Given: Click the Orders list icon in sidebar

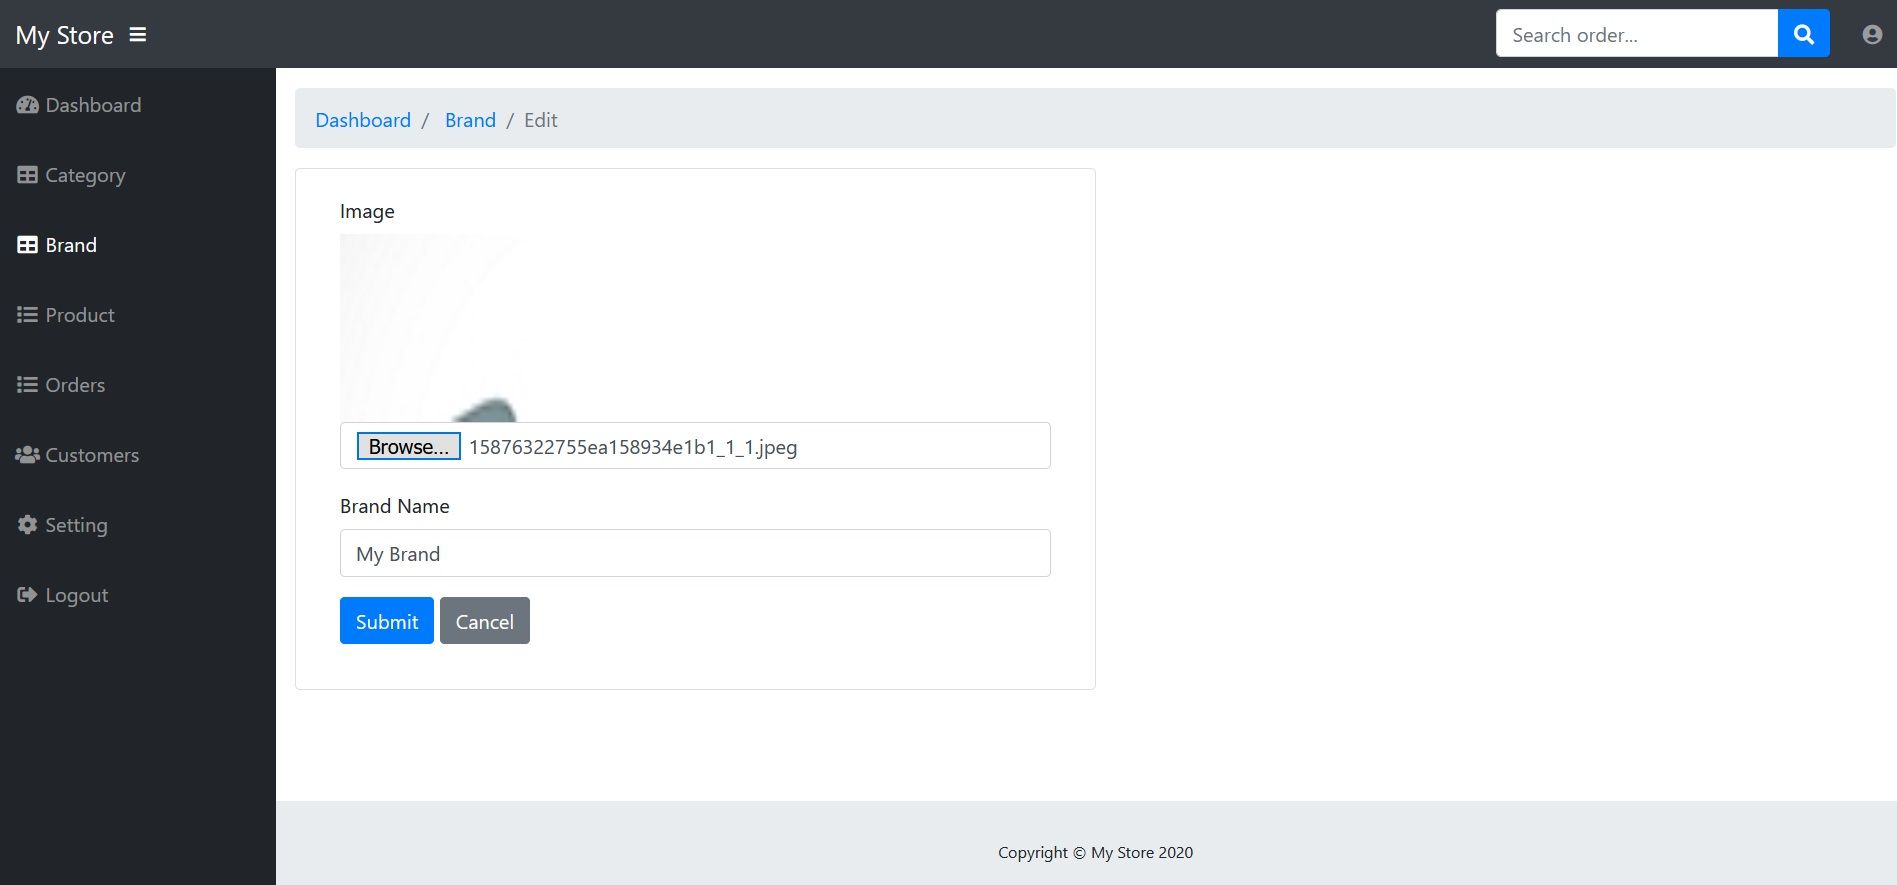Looking at the screenshot, I should (28, 385).
